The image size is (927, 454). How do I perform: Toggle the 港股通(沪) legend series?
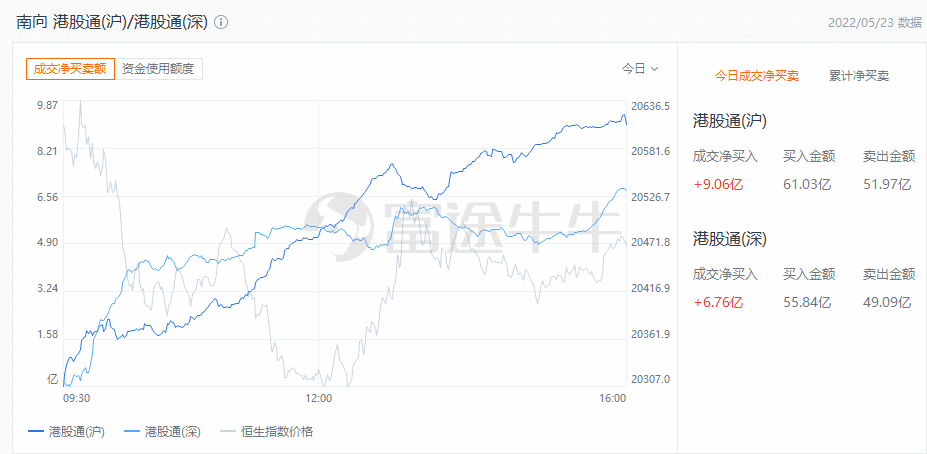[66, 432]
